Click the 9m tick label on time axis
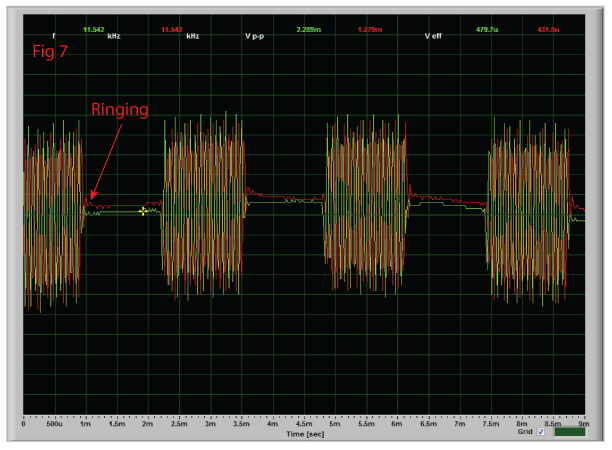 [584, 424]
